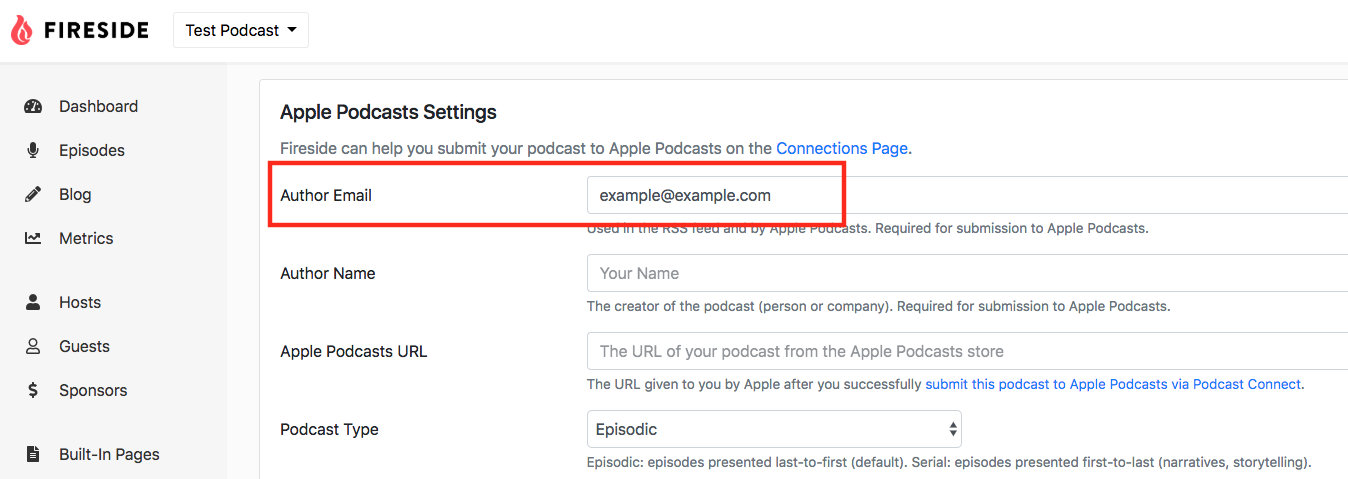Click the Apple Podcasts URL label
Viewport: 1348px width, 479px height.
click(x=354, y=351)
